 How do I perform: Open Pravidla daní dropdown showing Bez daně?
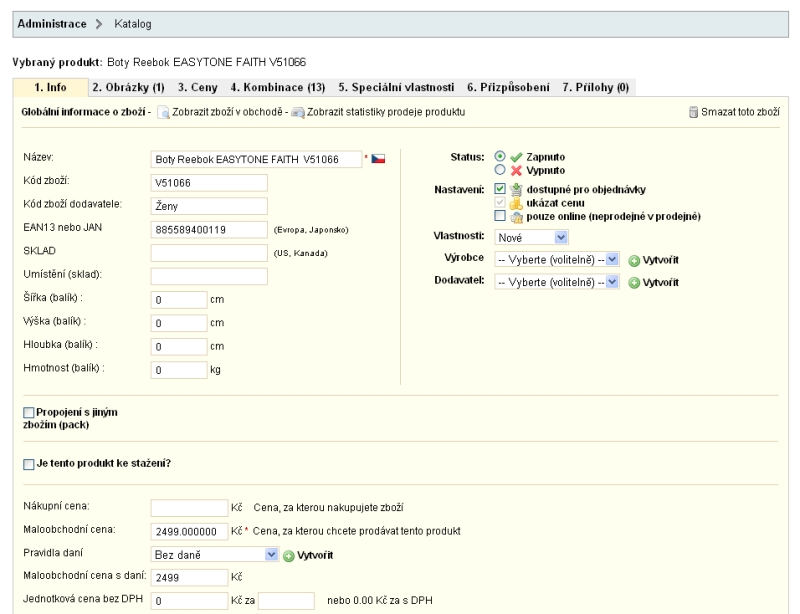pos(215,554)
